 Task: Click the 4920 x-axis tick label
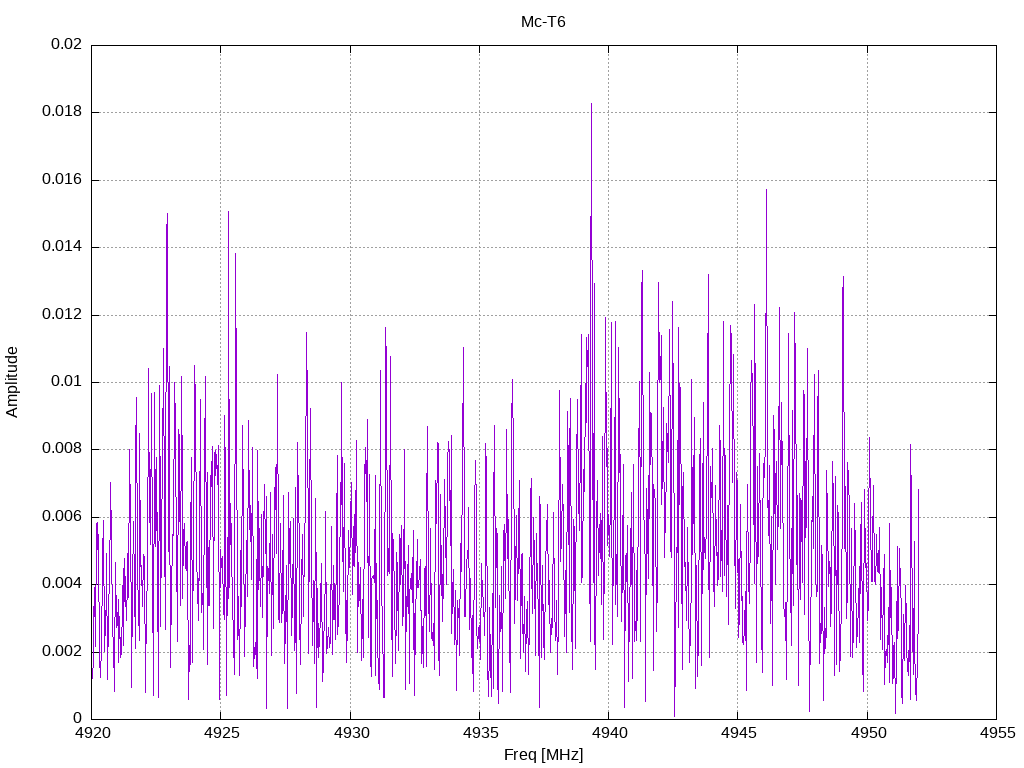tap(93, 733)
